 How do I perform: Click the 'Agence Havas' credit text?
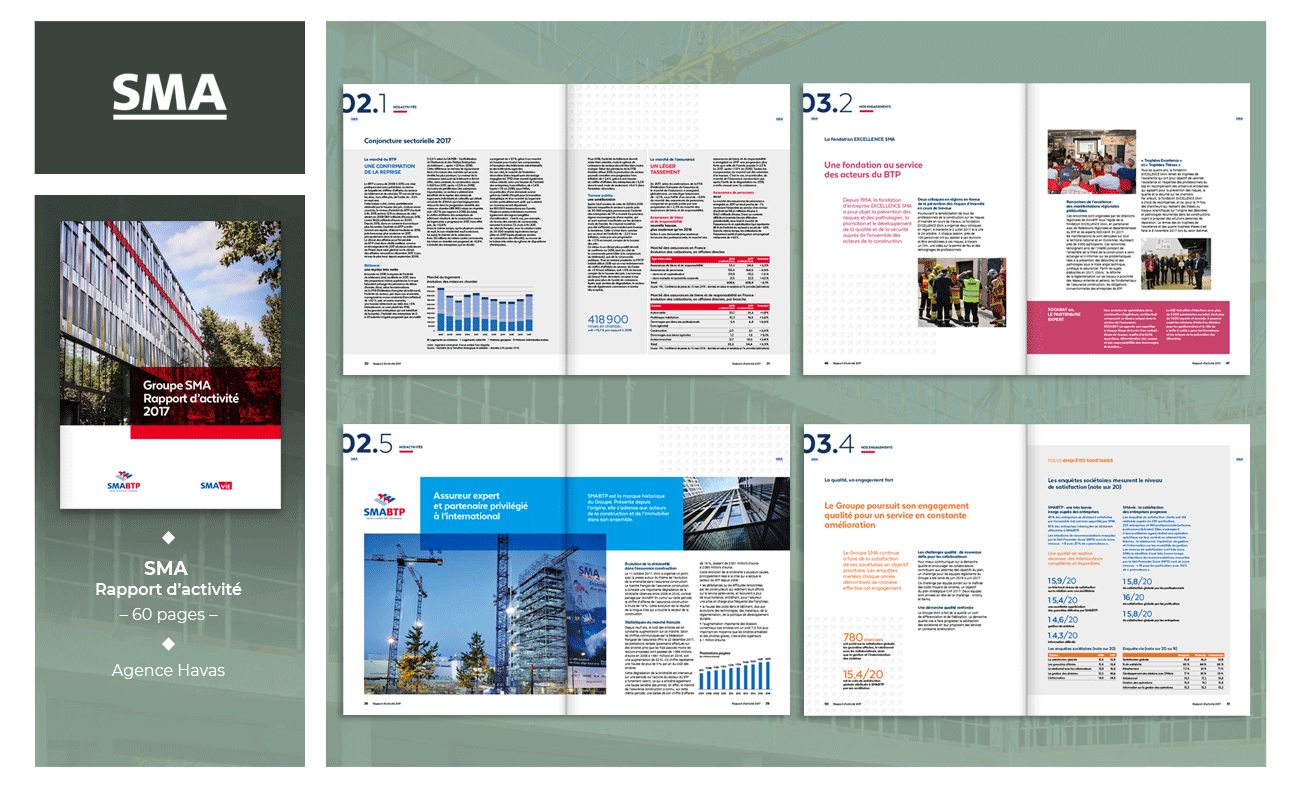(169, 670)
